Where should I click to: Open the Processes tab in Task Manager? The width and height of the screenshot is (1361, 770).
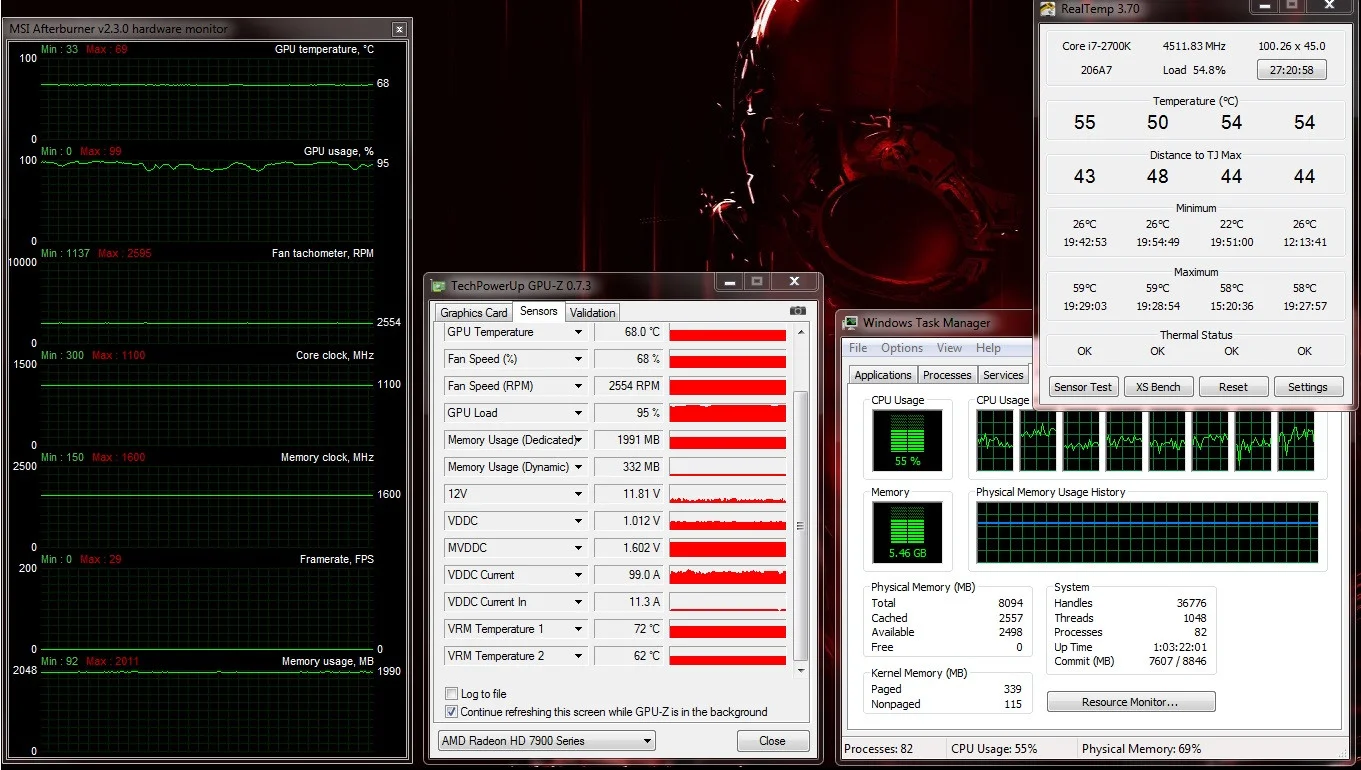(947, 375)
